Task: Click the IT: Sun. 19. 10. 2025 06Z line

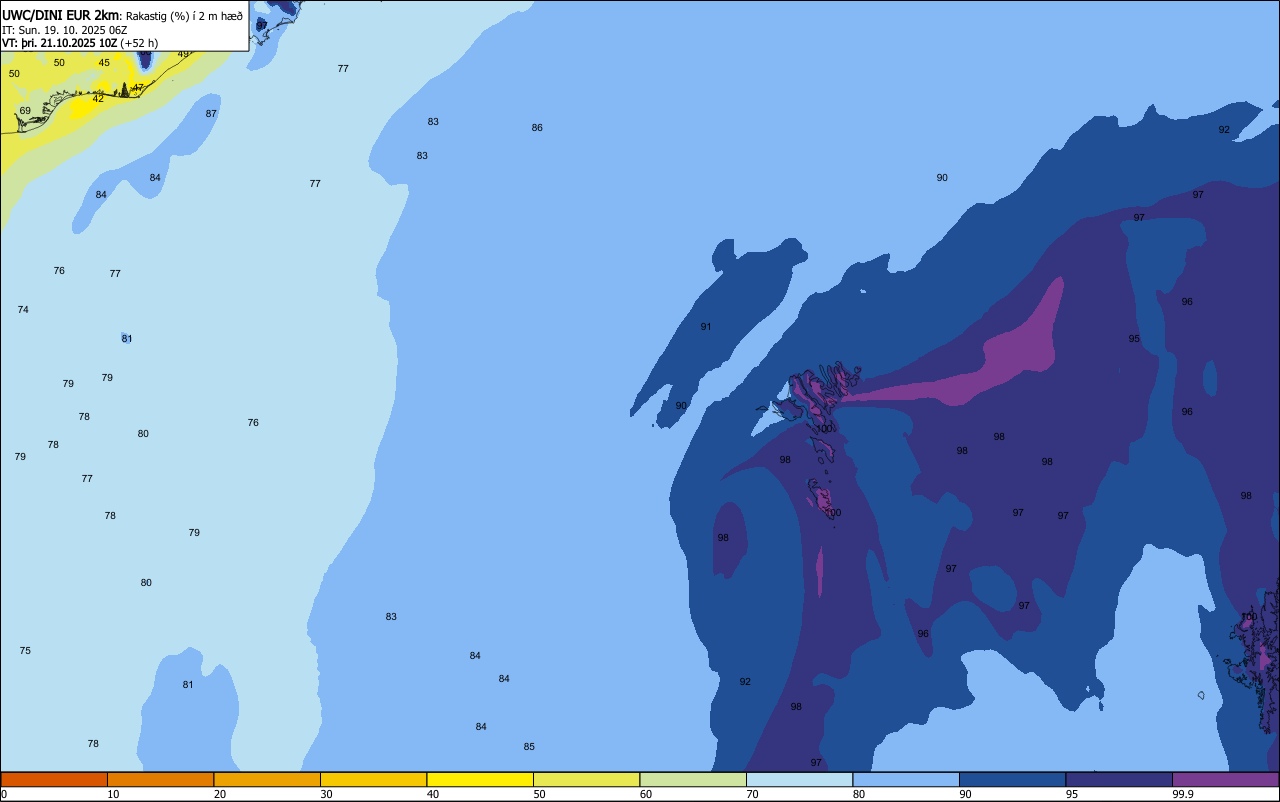Action: [x=64, y=29]
